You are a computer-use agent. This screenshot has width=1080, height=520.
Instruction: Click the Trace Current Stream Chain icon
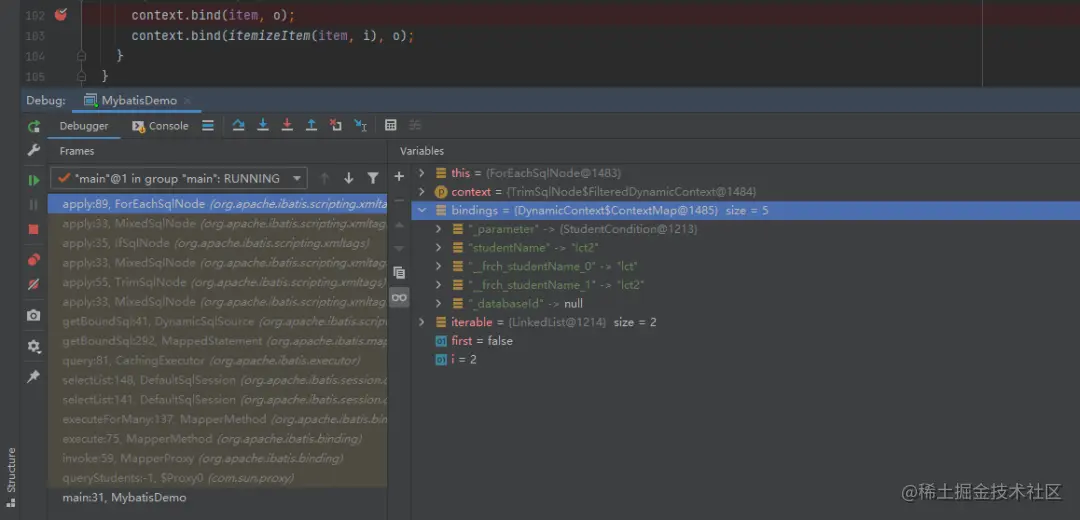[415, 125]
